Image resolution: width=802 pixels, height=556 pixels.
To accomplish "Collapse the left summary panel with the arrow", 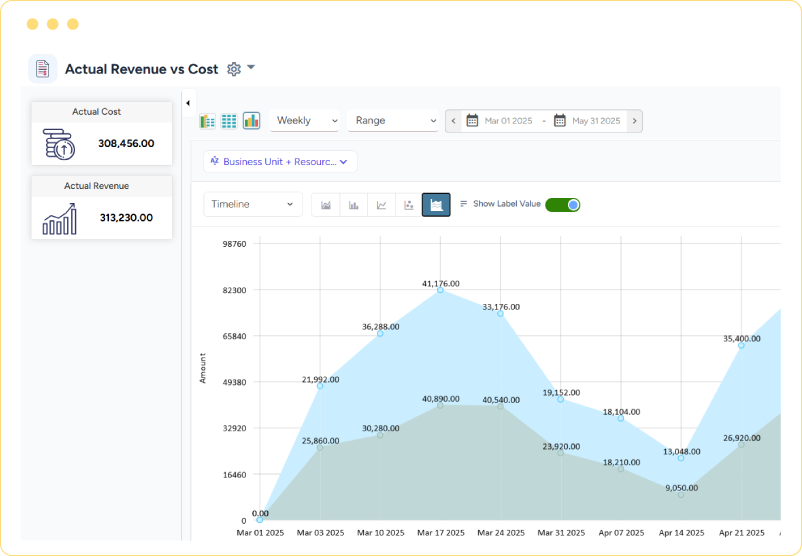I will [x=188, y=103].
